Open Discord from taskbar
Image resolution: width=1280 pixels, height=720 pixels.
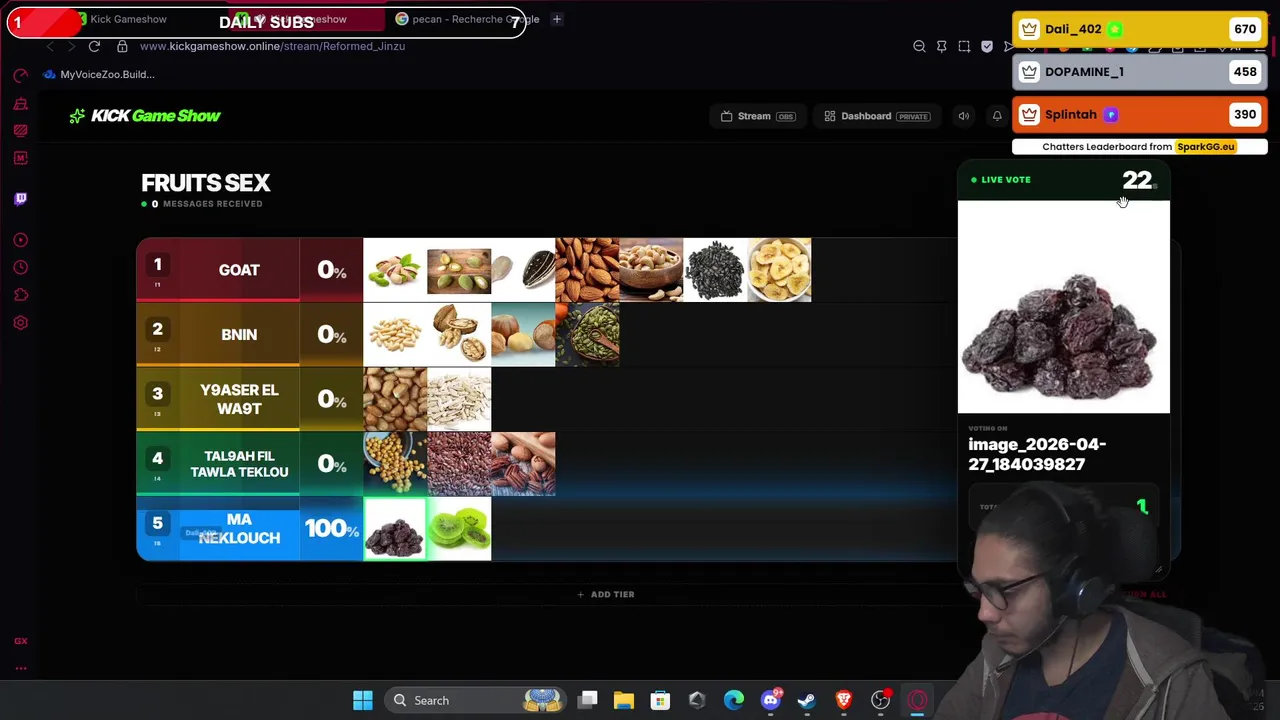point(771,700)
